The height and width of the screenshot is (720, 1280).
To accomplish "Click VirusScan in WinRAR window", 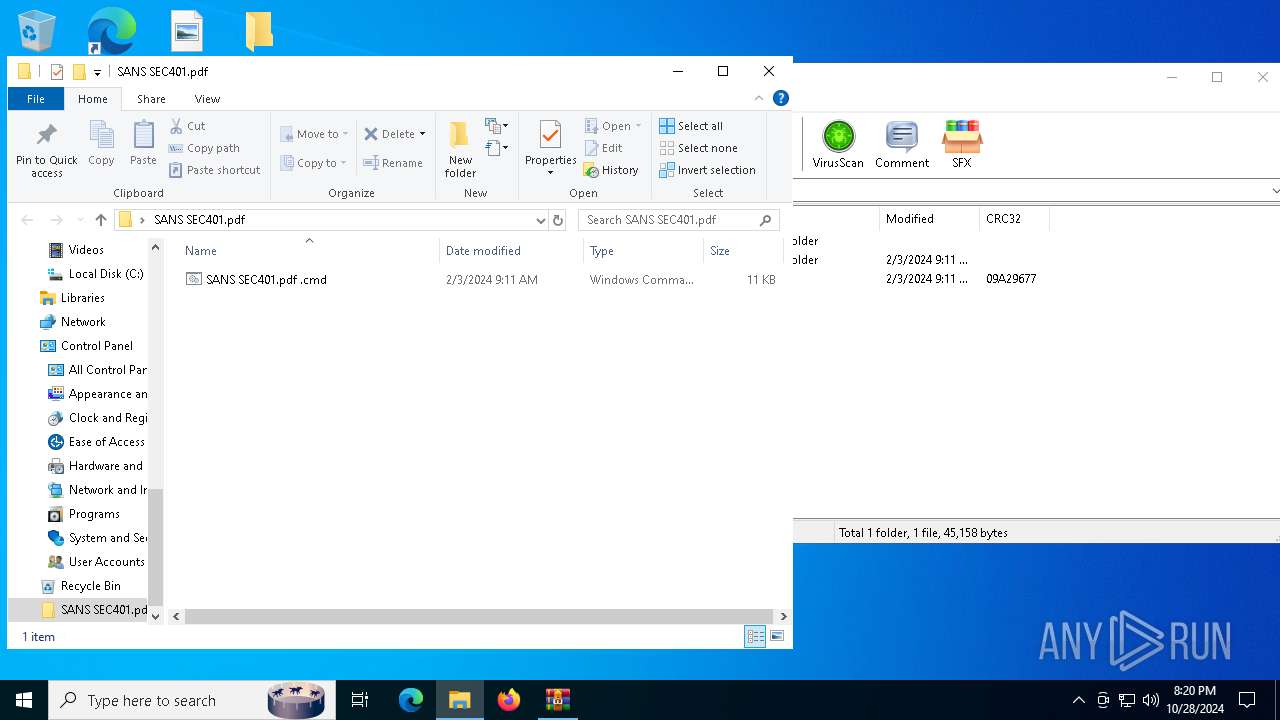I will click(x=838, y=144).
